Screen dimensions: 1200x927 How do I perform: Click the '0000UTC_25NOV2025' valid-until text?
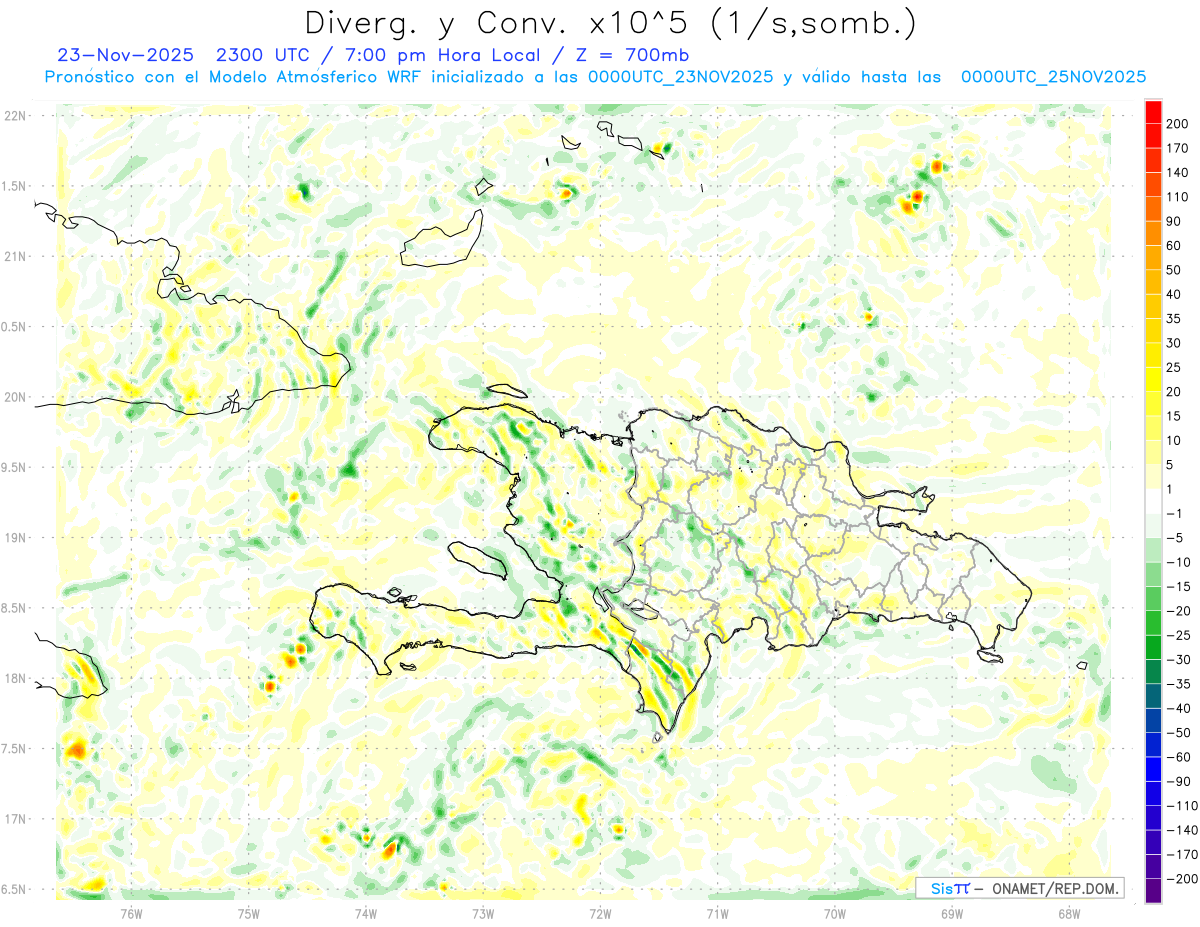click(1053, 77)
